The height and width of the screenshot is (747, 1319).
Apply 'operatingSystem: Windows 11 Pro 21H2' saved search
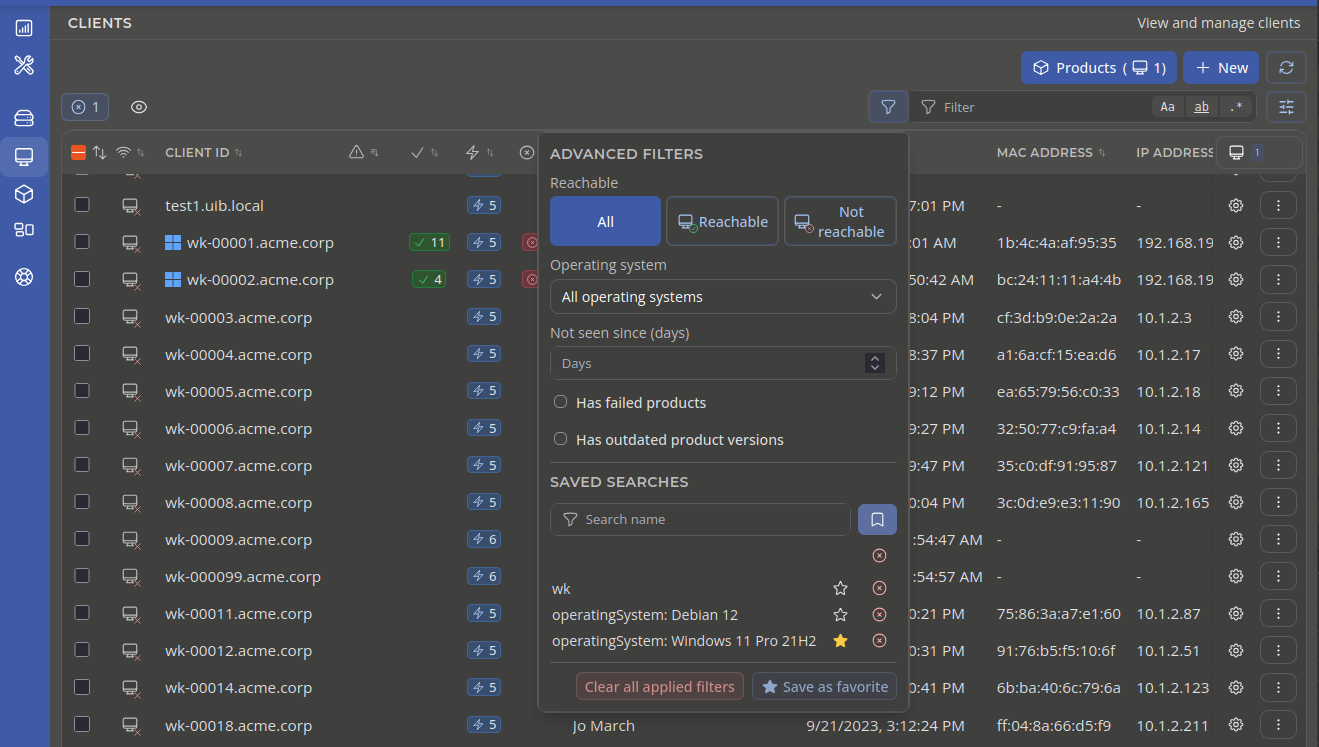point(684,641)
